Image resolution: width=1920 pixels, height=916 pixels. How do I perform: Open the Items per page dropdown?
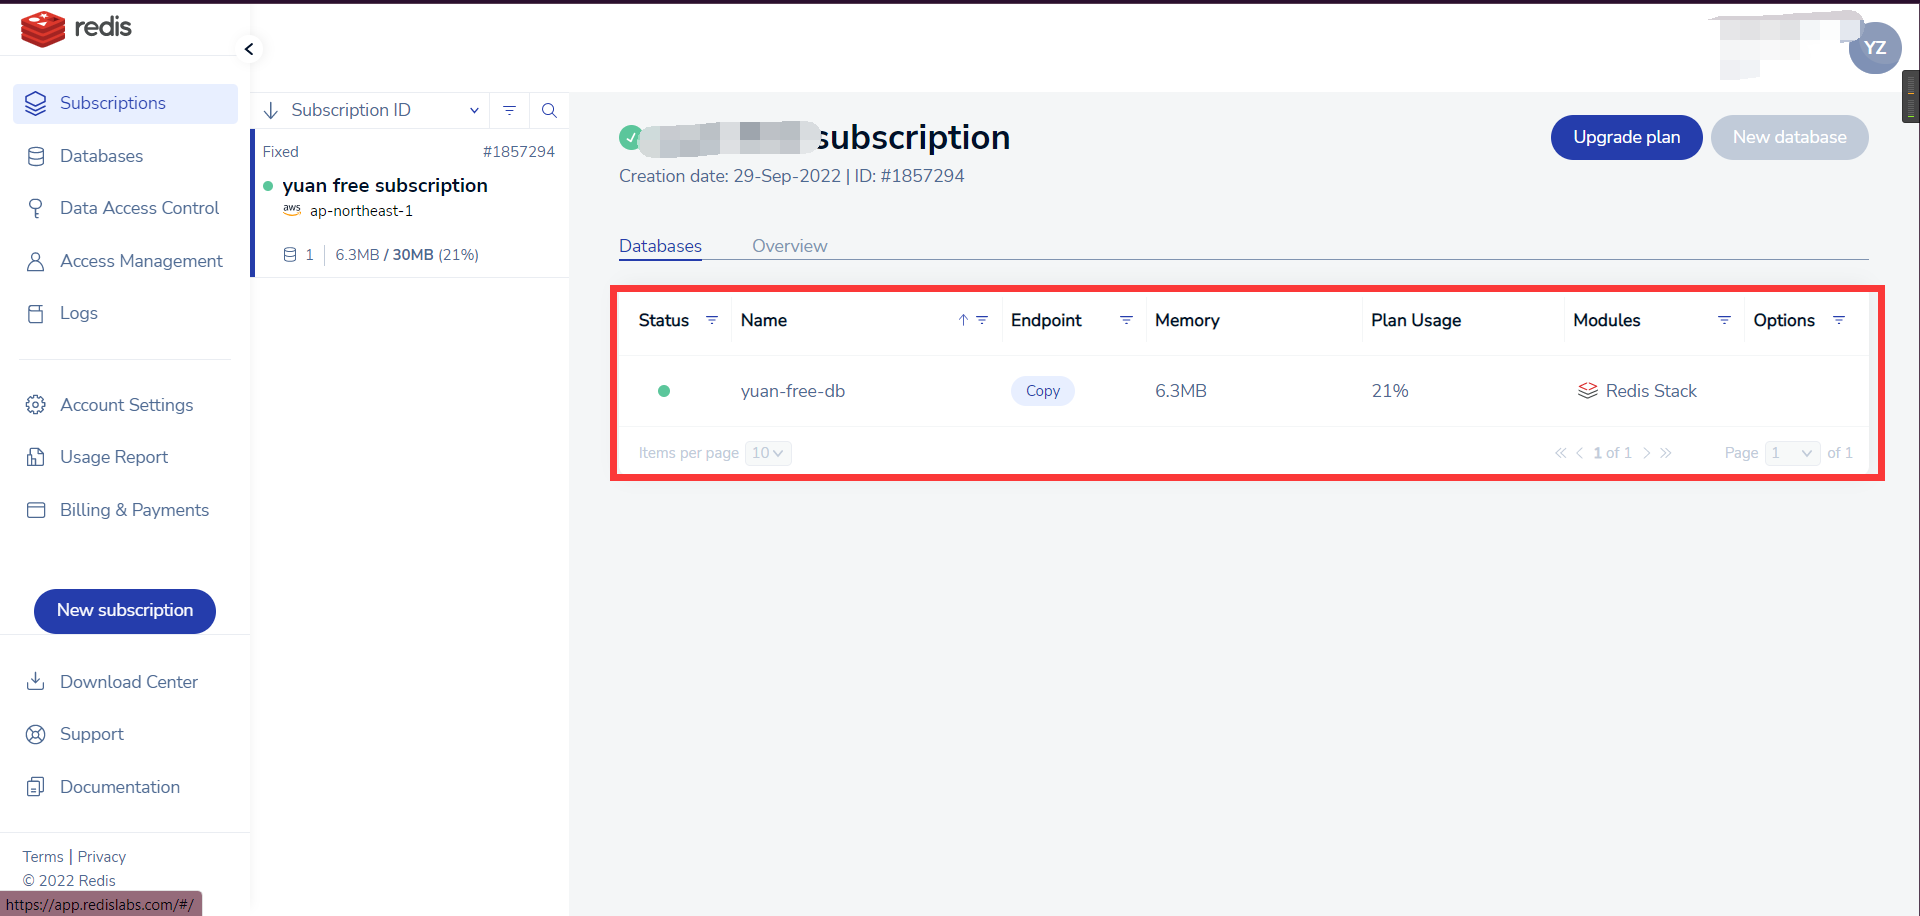(768, 453)
